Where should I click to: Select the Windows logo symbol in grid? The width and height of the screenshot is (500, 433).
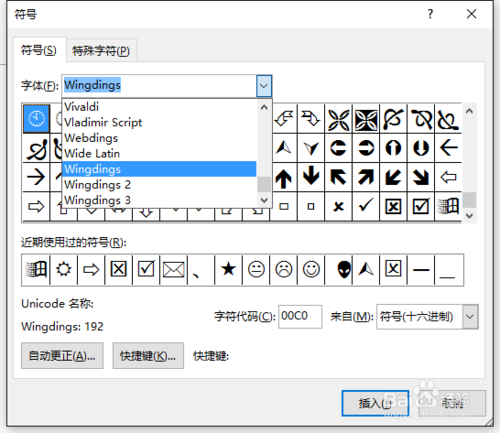pos(448,207)
